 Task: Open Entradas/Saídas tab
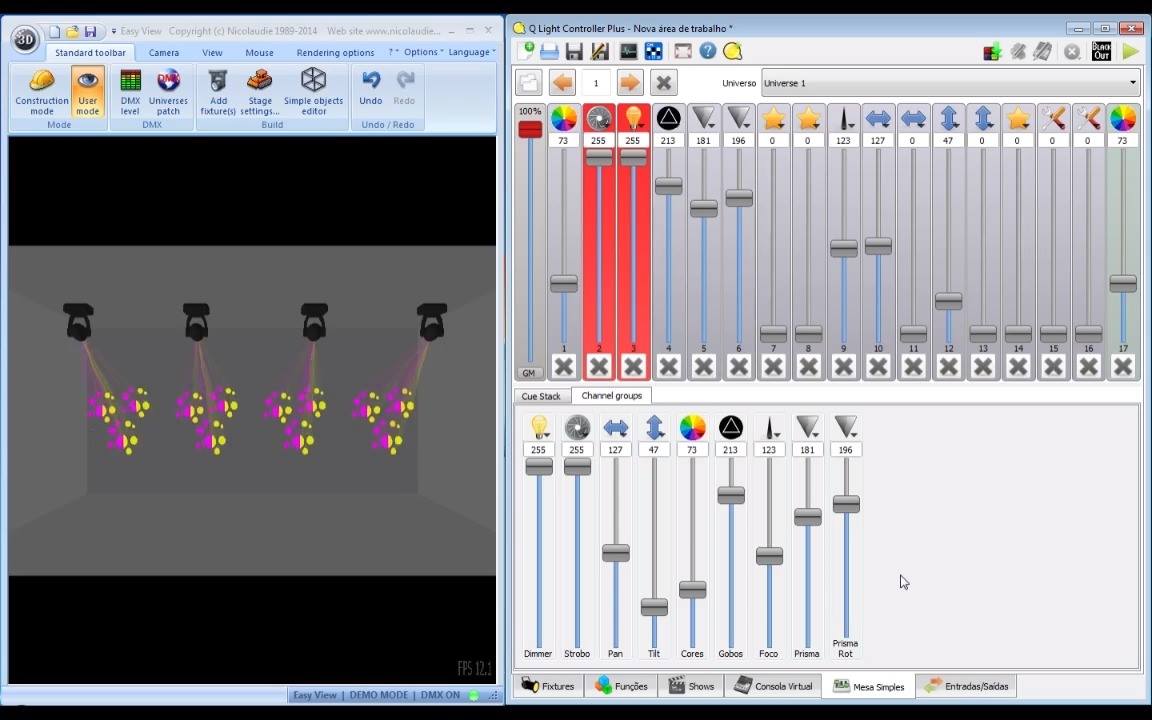pos(967,686)
